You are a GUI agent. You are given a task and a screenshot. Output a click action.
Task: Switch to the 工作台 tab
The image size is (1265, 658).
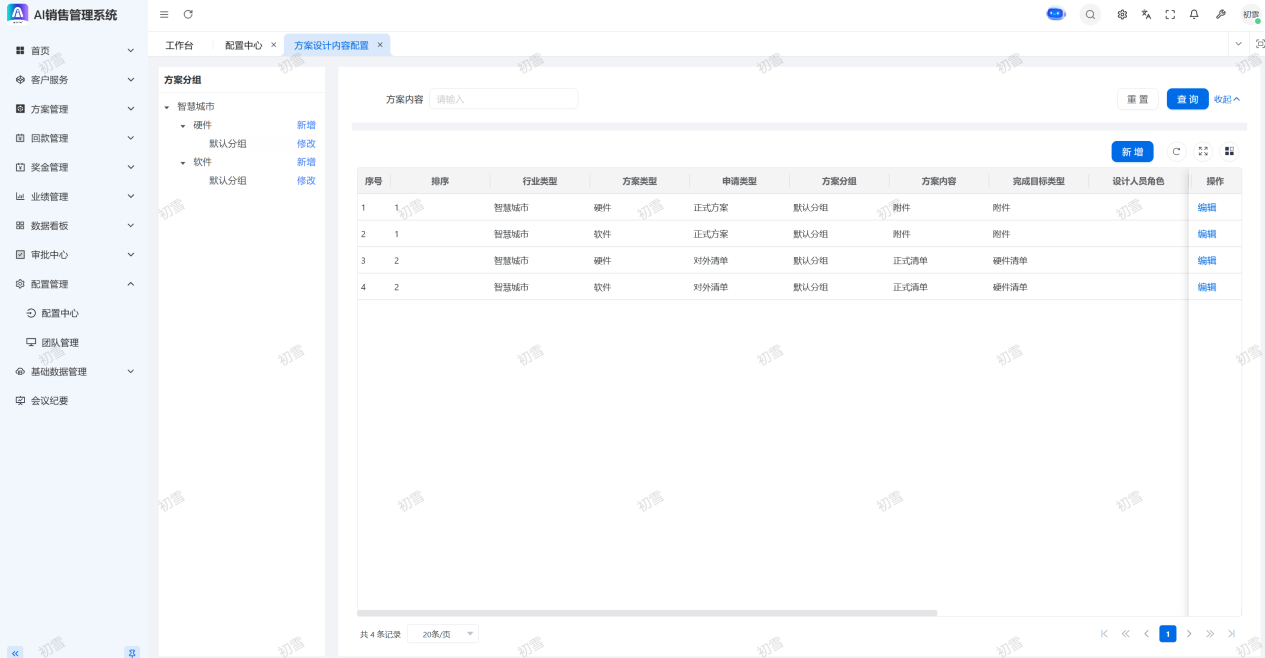point(179,45)
